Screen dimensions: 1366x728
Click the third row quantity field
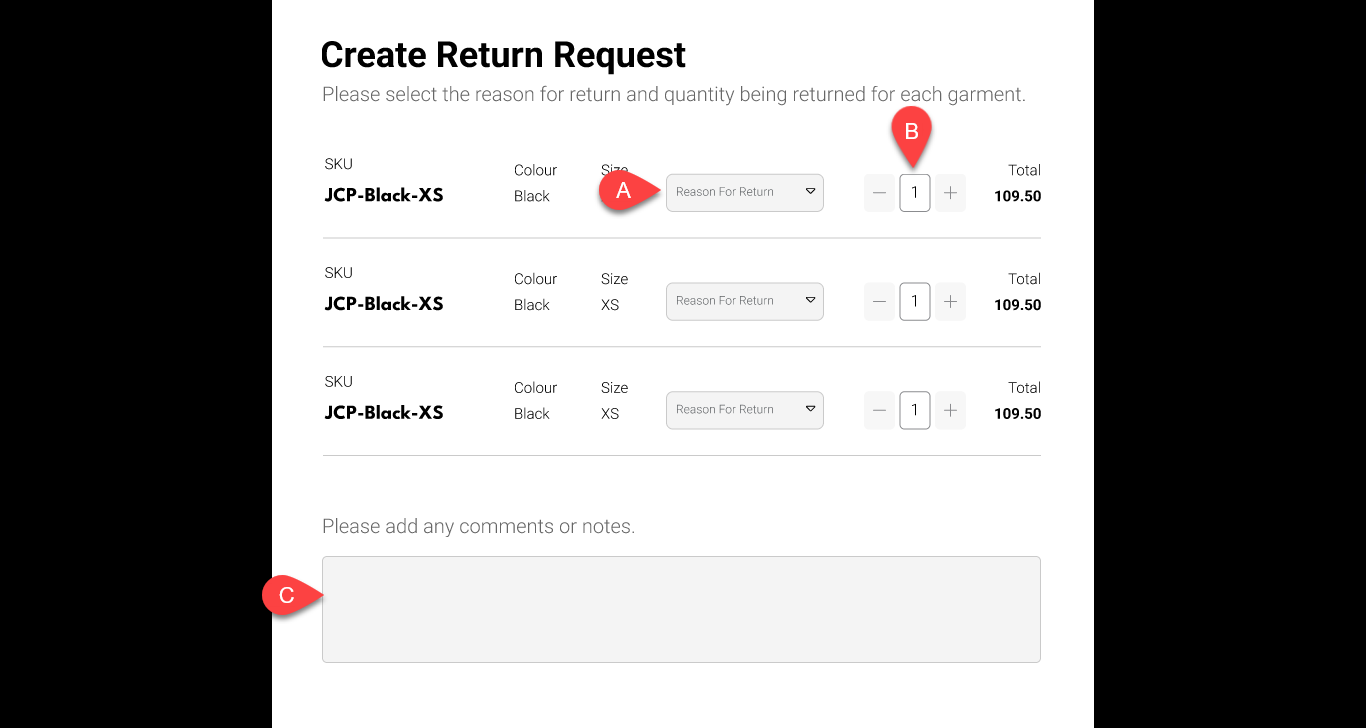point(914,410)
